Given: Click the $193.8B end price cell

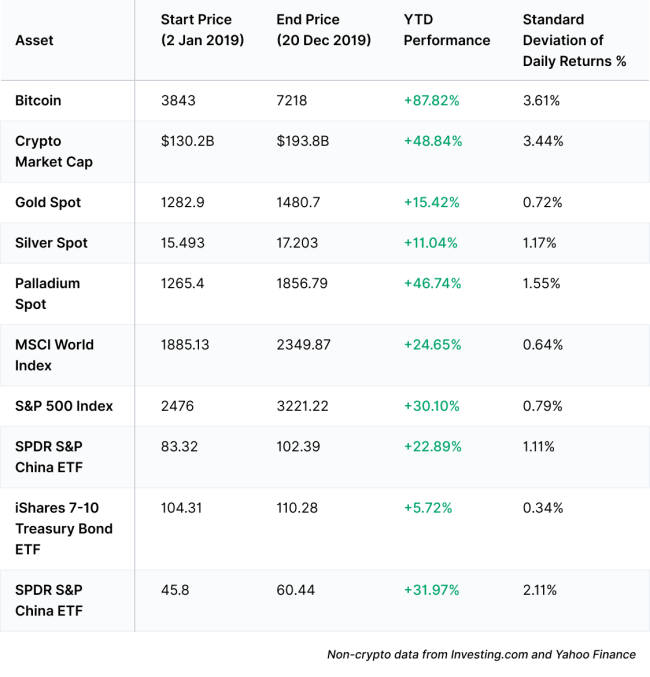Looking at the screenshot, I should [303, 141].
